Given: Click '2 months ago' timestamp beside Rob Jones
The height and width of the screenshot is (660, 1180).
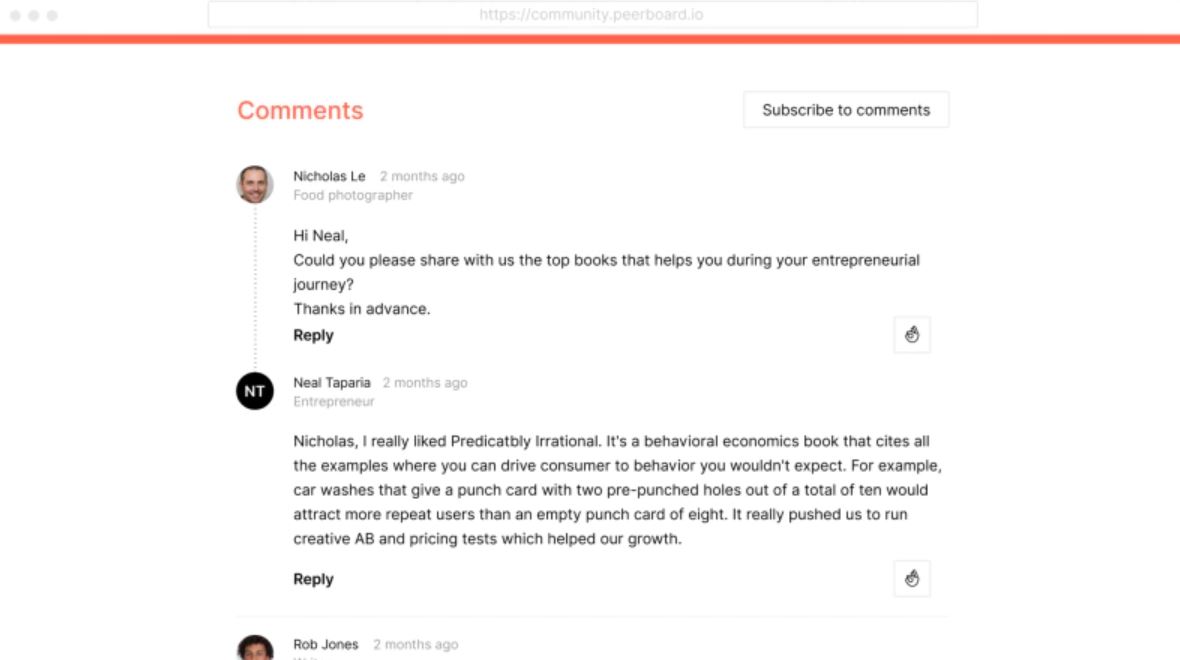Looking at the screenshot, I should [415, 645].
